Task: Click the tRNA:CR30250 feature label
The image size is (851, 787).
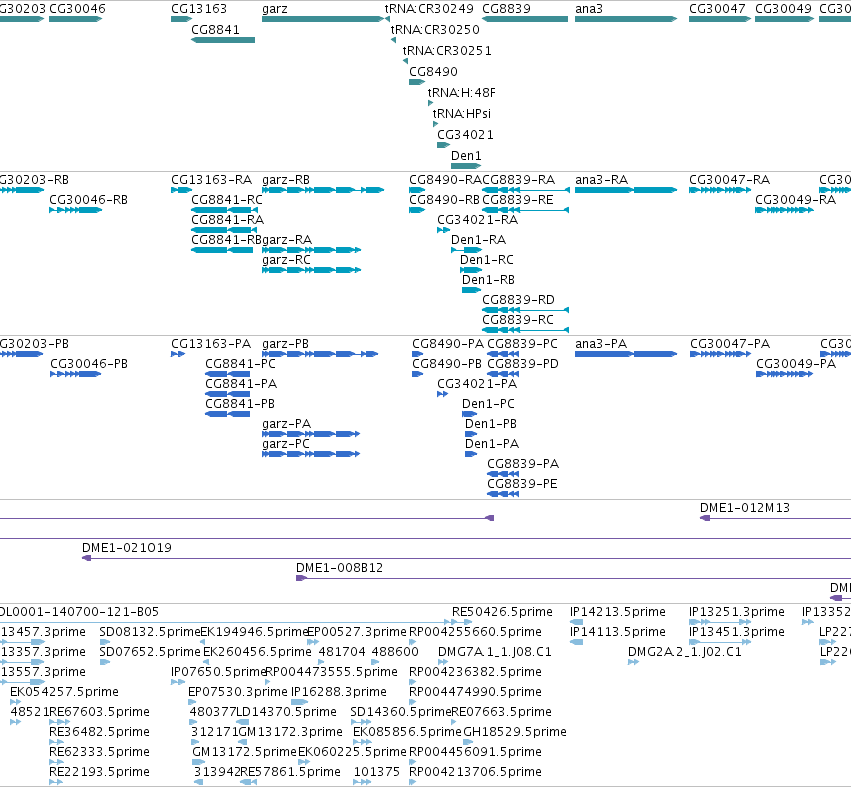Action: 435,29
